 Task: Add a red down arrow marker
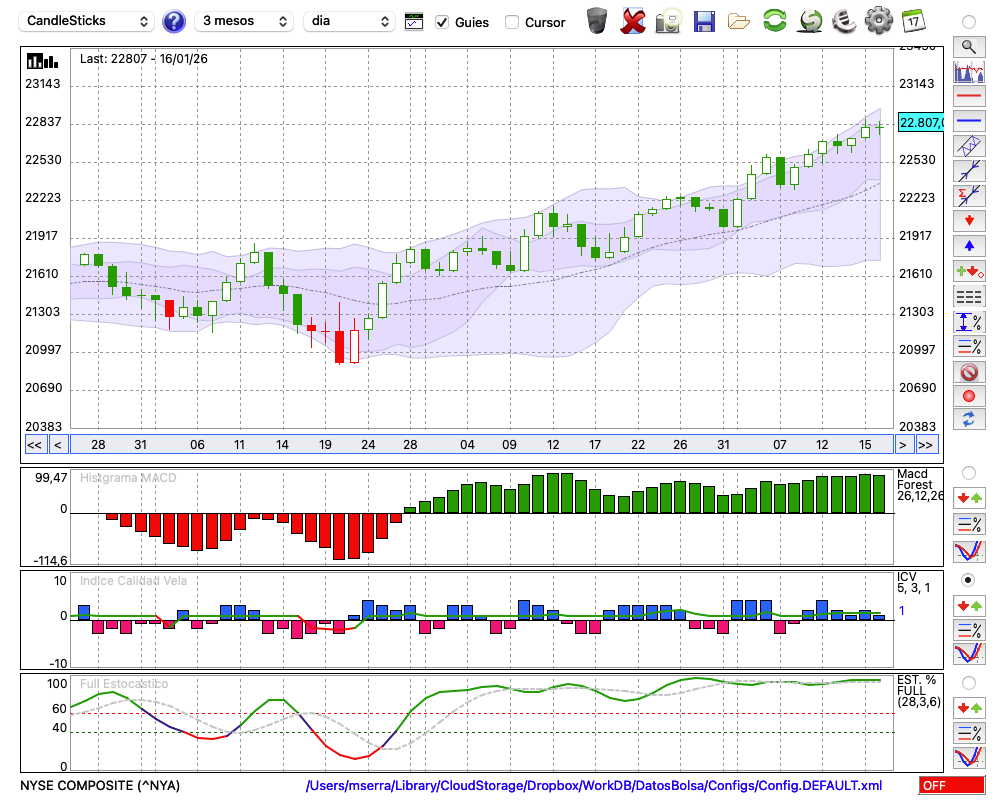click(x=969, y=221)
